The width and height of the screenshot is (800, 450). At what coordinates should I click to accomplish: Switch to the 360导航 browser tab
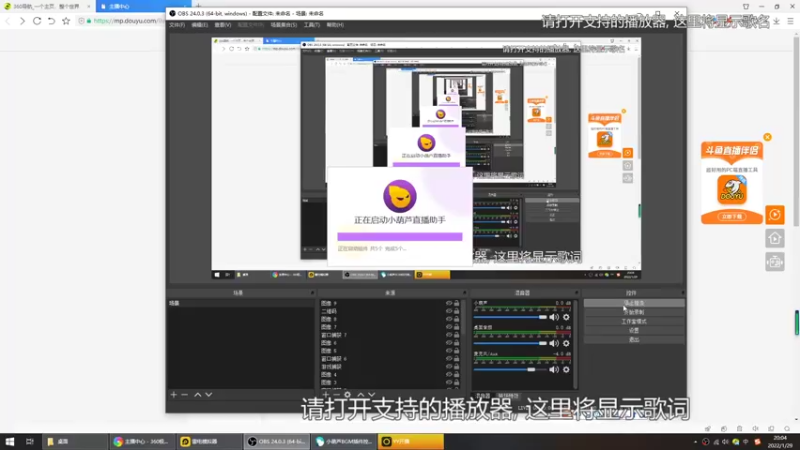tap(47, 7)
